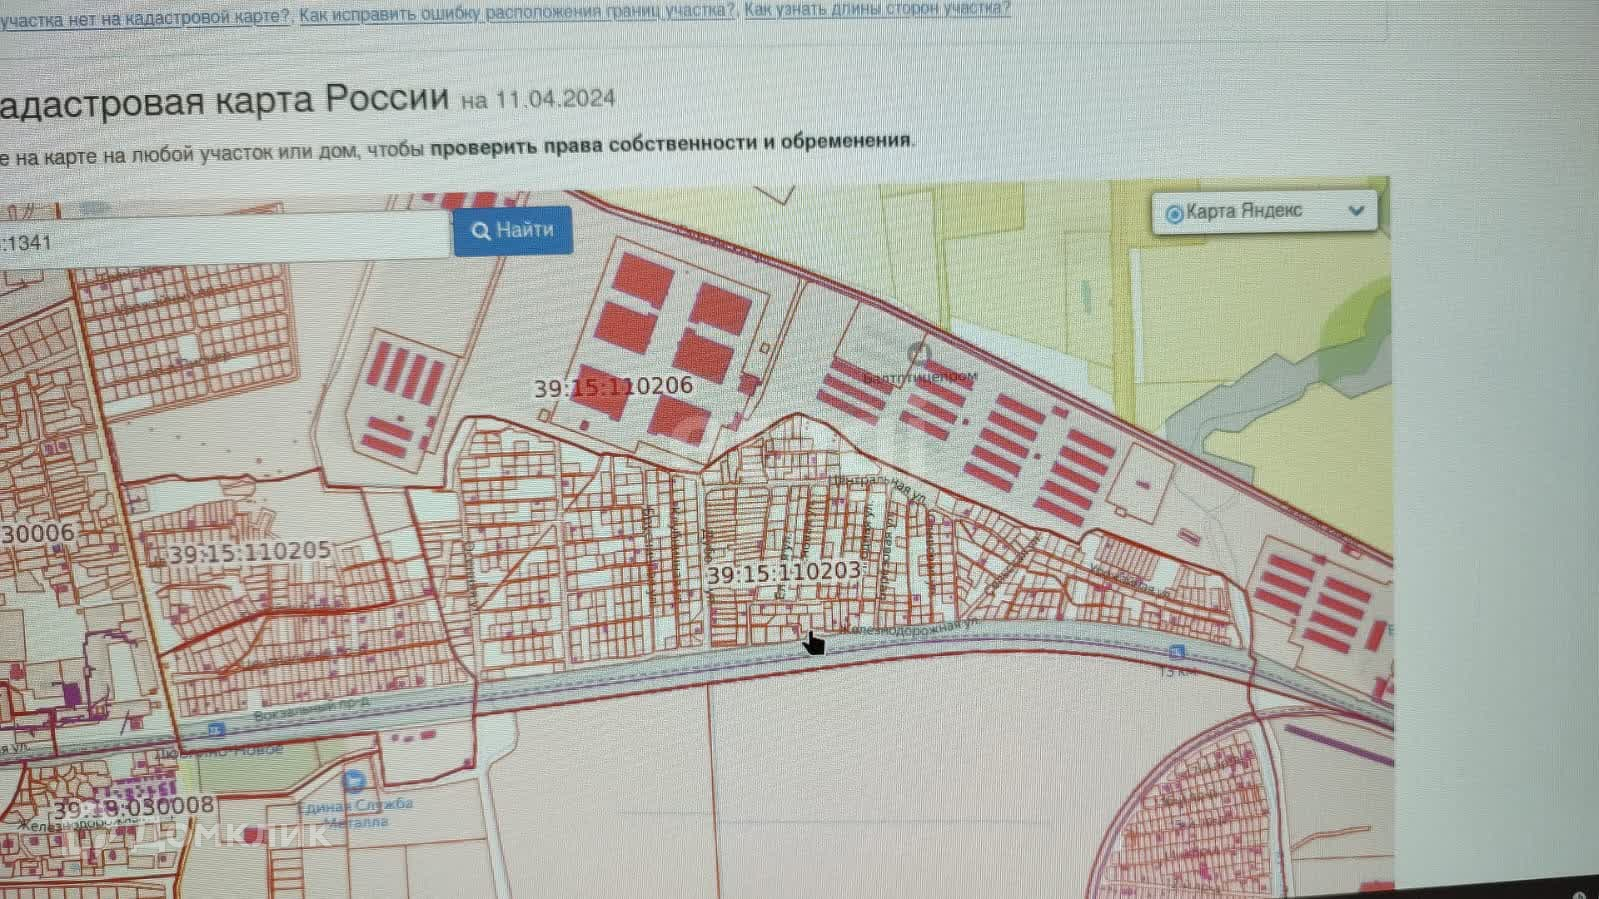The height and width of the screenshot is (899, 1599).
Task: Open link 'Как исправить ошибку расположения границ участка?'
Action: point(517,13)
